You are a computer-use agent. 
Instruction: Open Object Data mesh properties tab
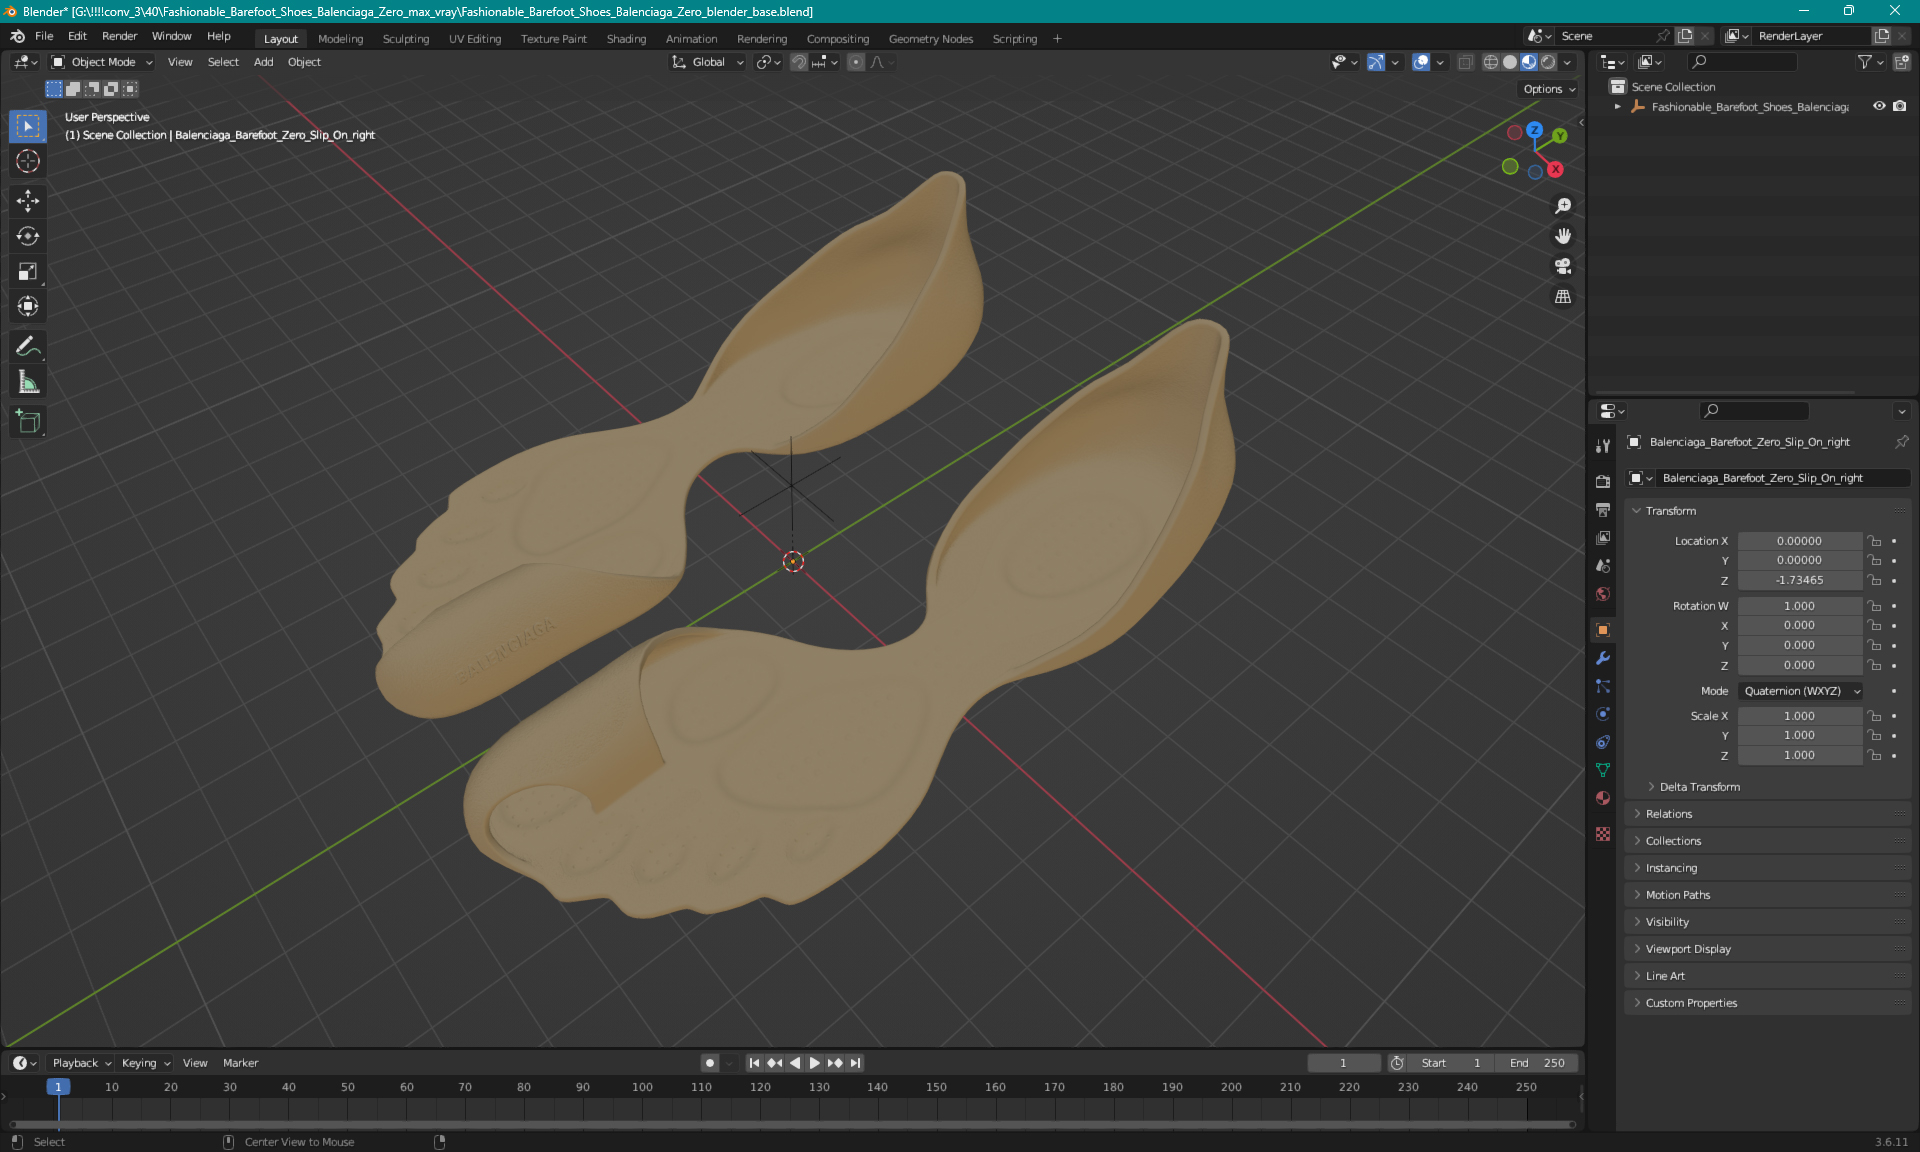[x=1603, y=770]
